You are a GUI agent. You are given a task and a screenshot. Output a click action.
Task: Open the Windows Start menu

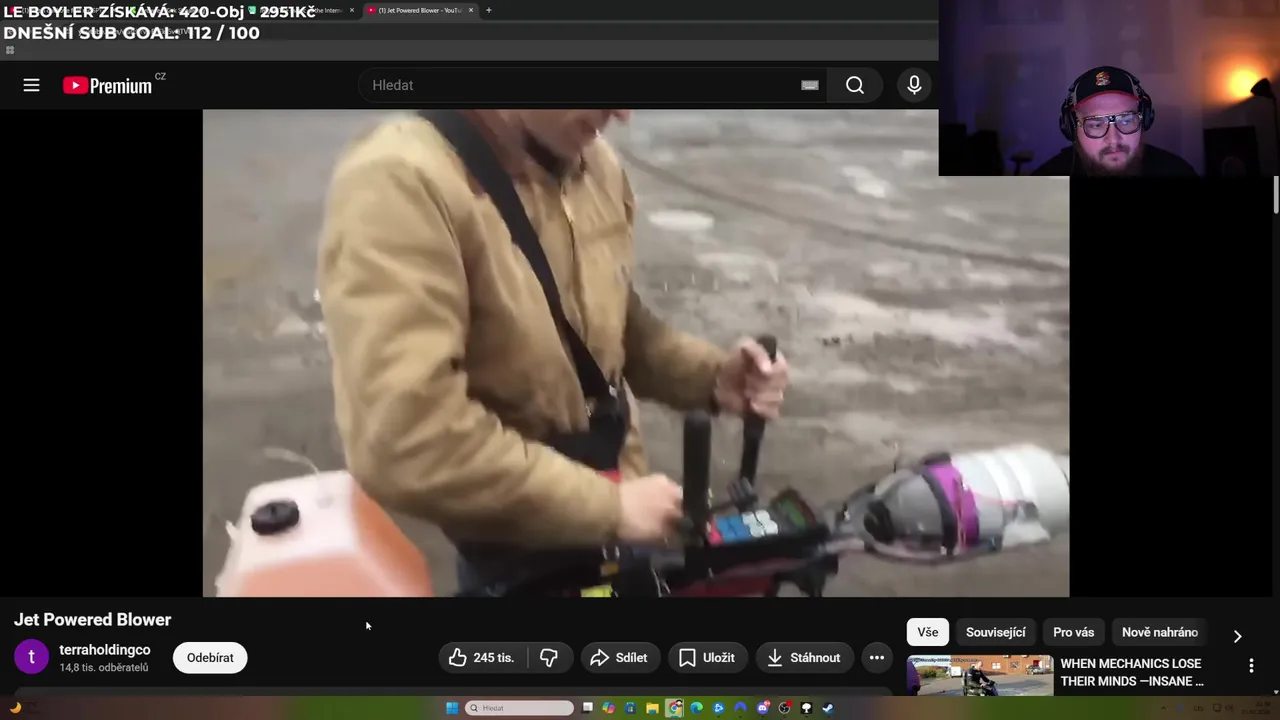click(452, 708)
